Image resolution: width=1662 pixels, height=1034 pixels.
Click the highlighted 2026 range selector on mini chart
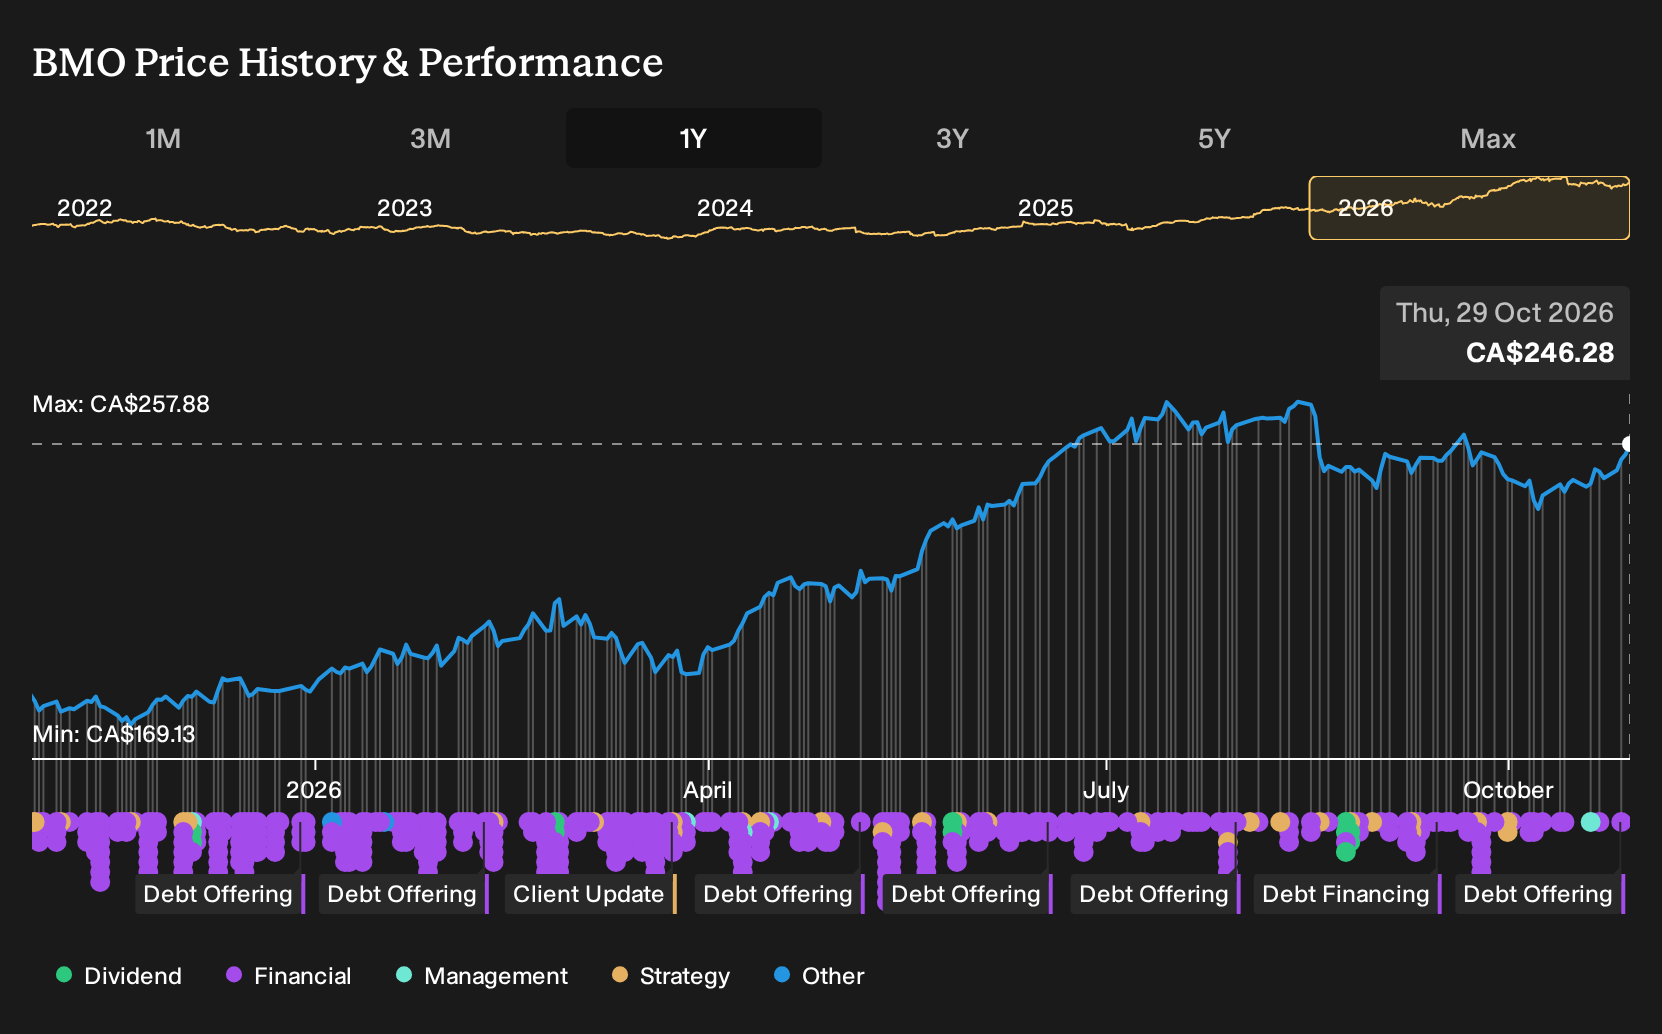pos(1469,208)
